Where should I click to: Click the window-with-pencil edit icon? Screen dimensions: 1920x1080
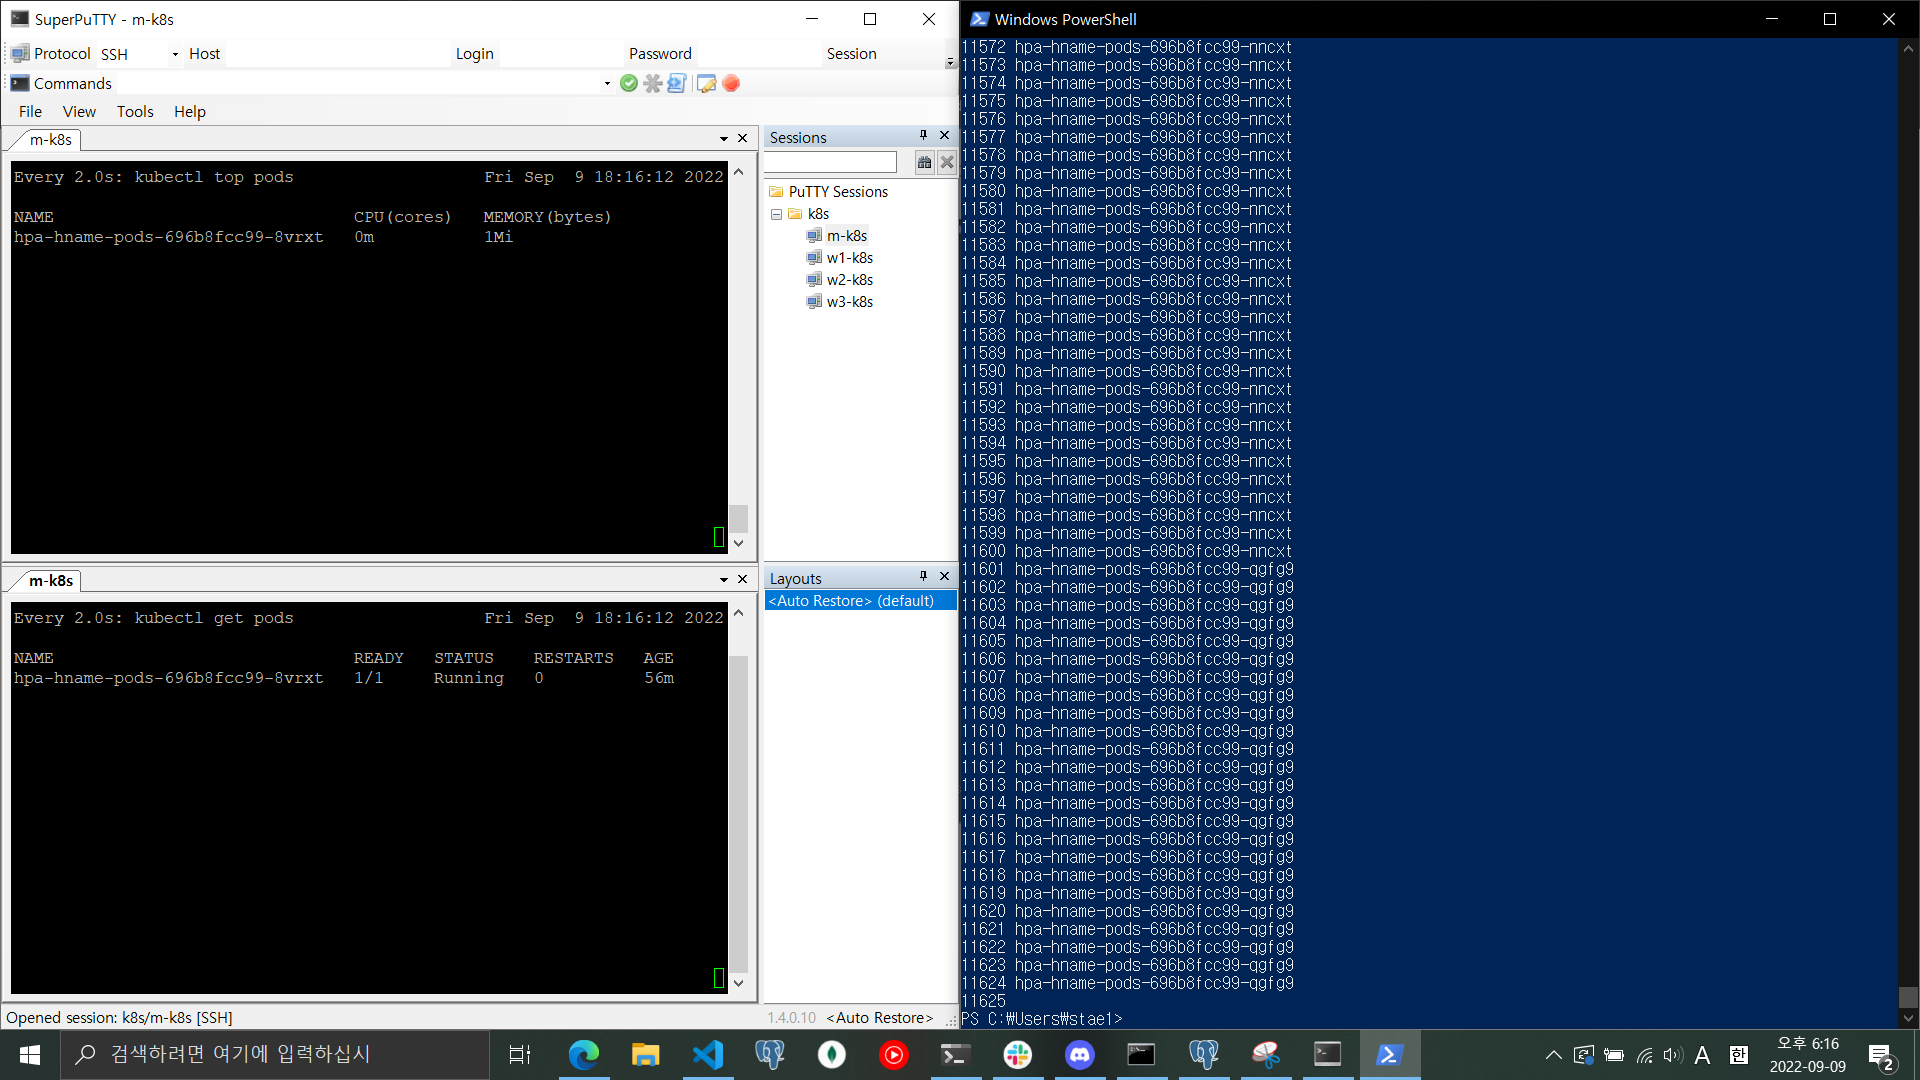(x=706, y=83)
